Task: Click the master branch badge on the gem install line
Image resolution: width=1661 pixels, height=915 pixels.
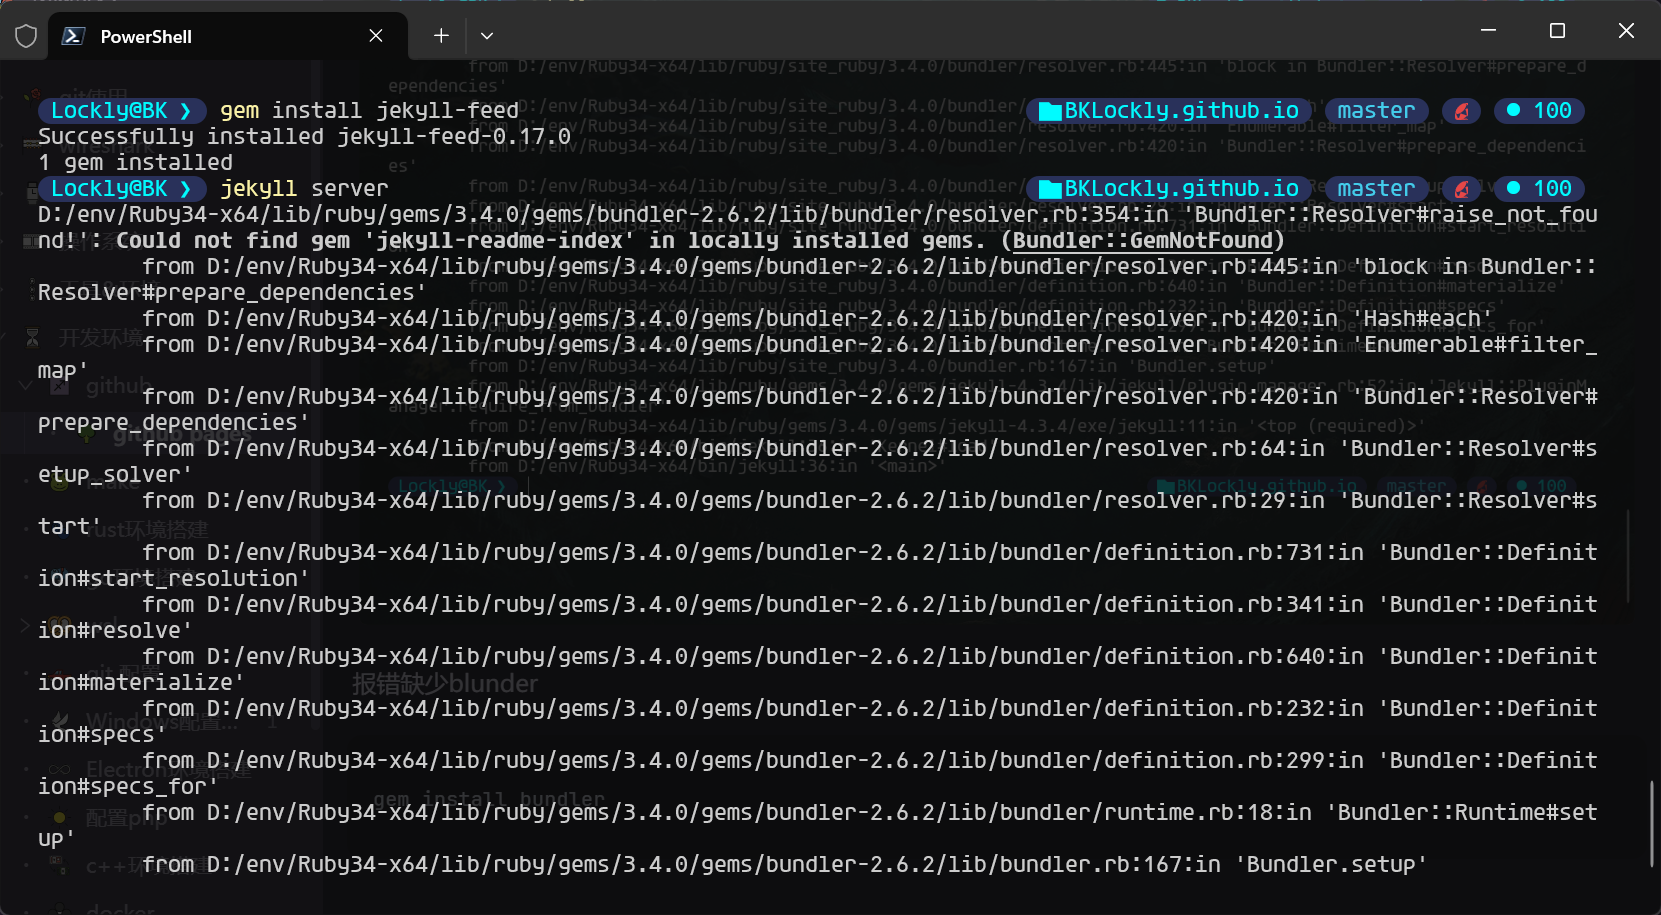Action: [x=1376, y=110]
